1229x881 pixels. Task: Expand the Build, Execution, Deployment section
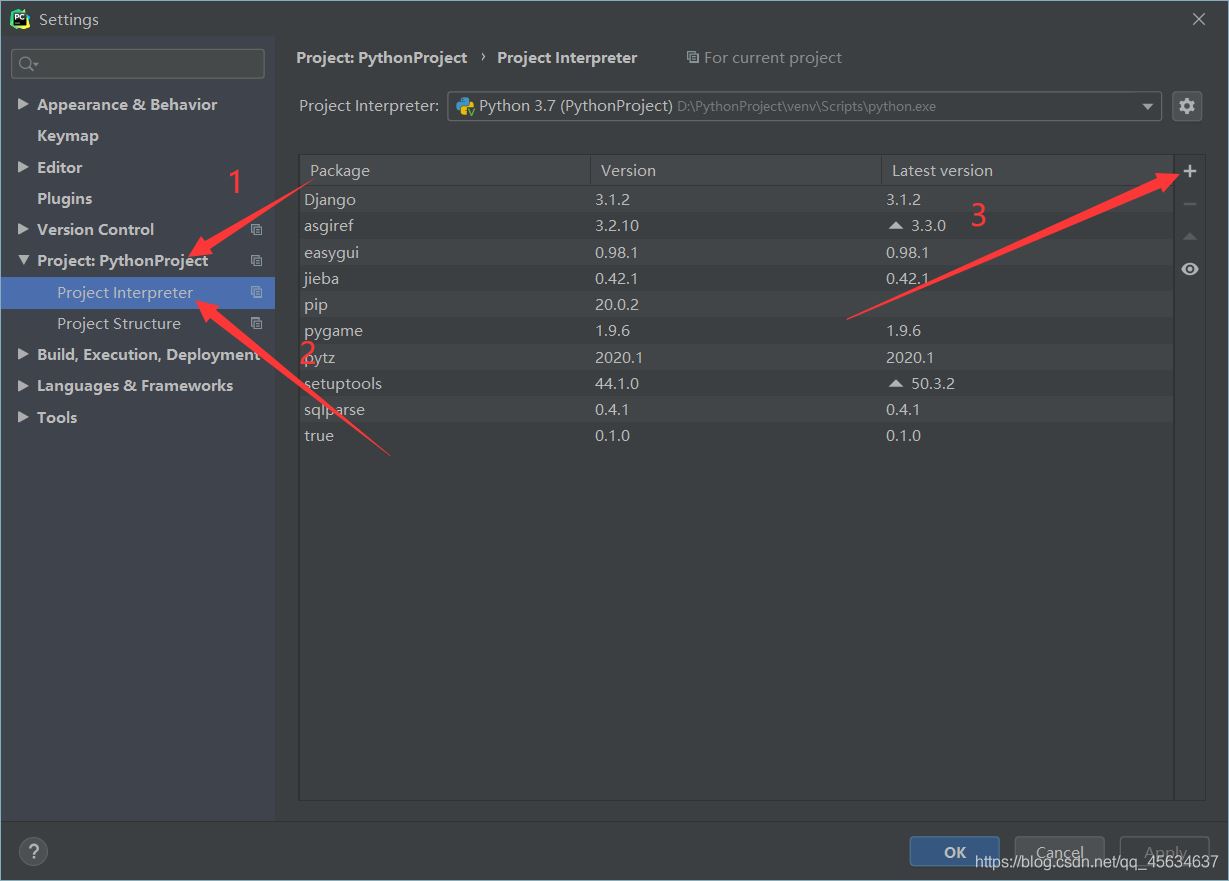tap(22, 354)
